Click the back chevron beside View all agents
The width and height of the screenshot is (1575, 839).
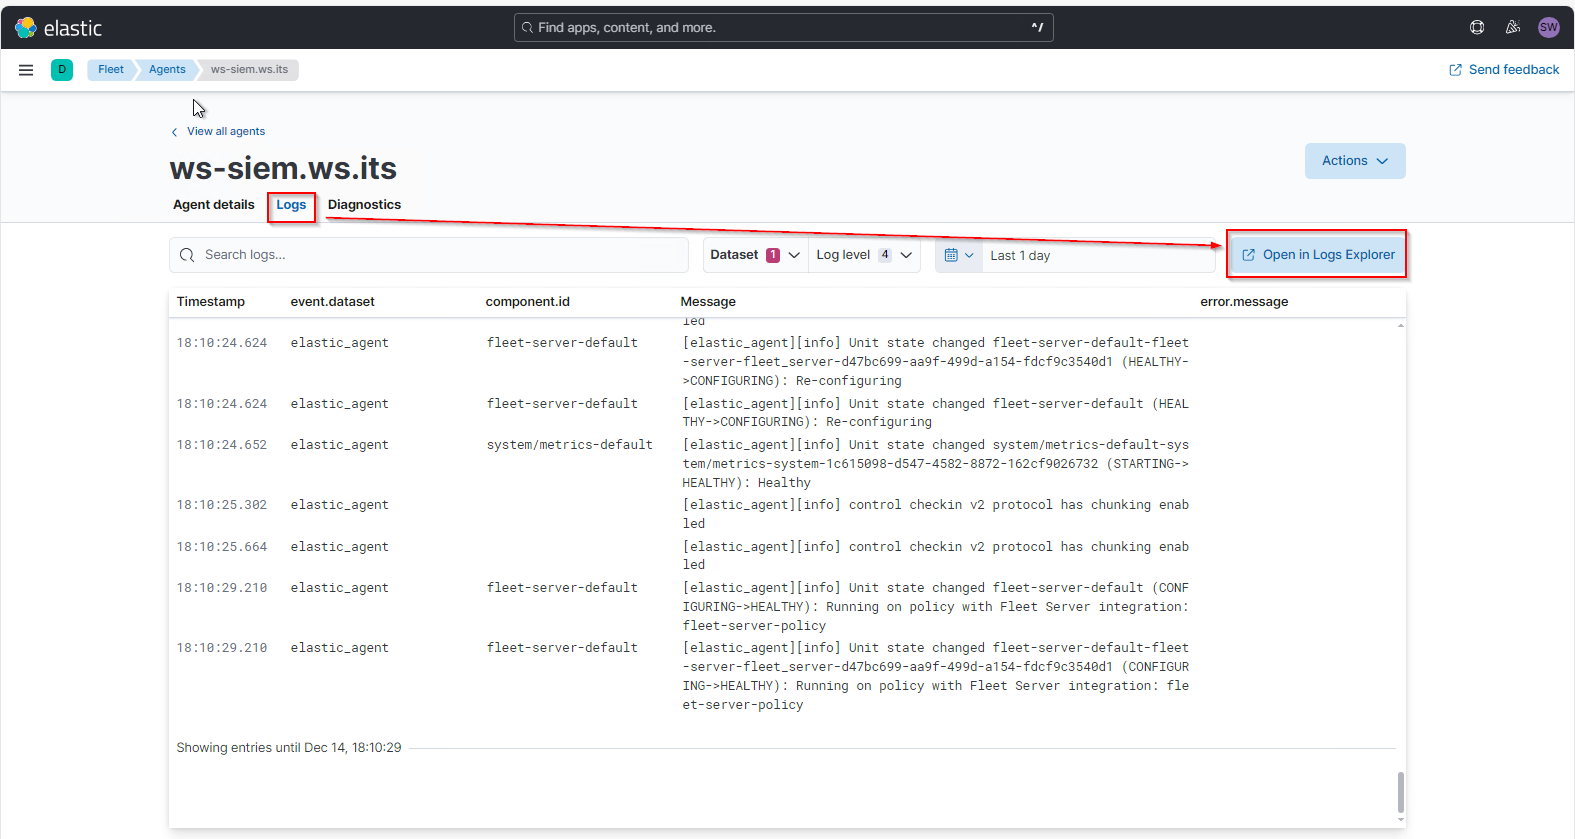pyautogui.click(x=174, y=132)
